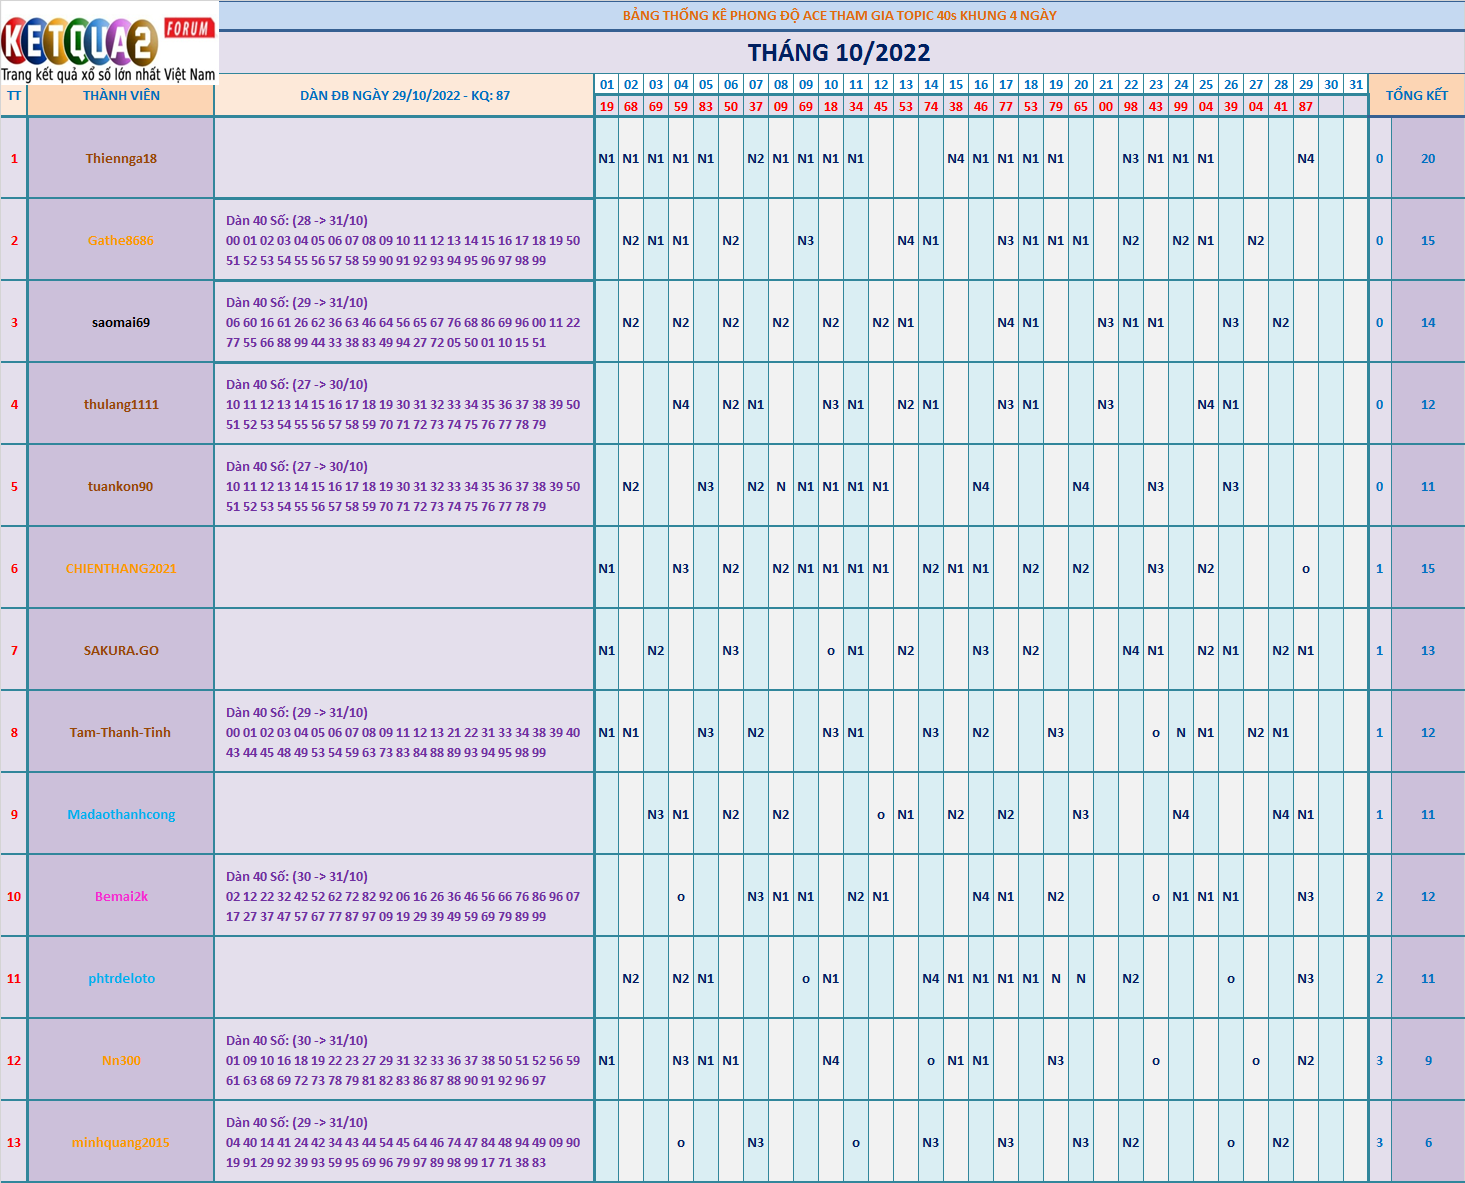Click the top banner heading BẢNG THỐNG KÊ
This screenshot has height=1183, width=1465.
839,15
